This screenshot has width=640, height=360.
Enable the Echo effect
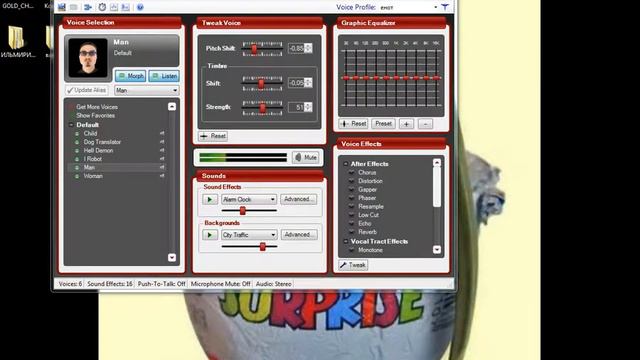click(351, 224)
